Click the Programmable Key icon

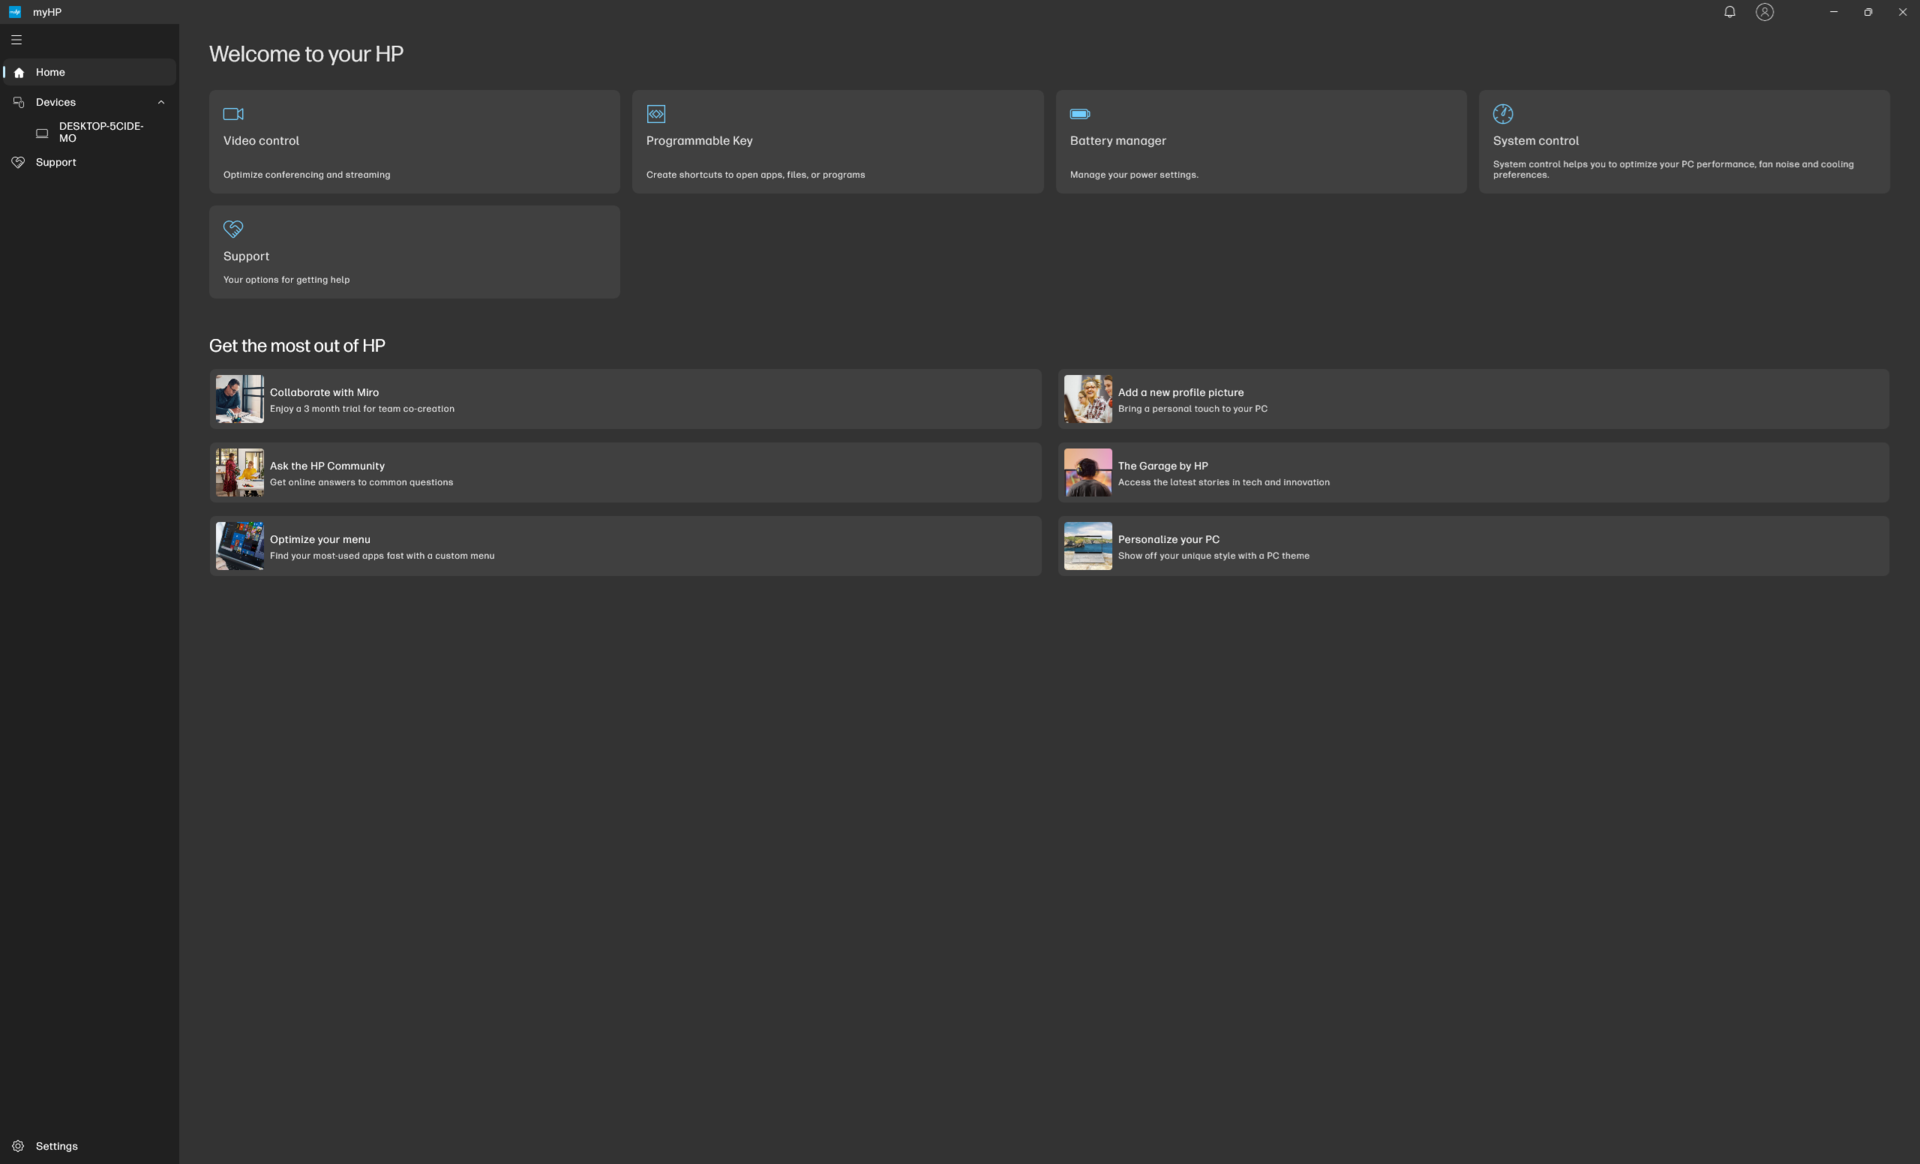656,114
